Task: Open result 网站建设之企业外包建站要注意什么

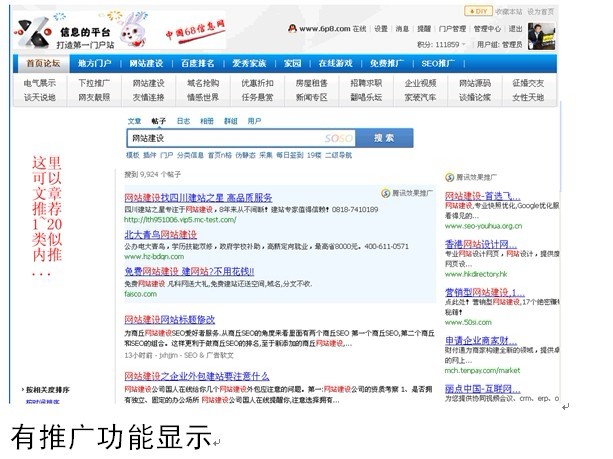Action: (x=197, y=377)
